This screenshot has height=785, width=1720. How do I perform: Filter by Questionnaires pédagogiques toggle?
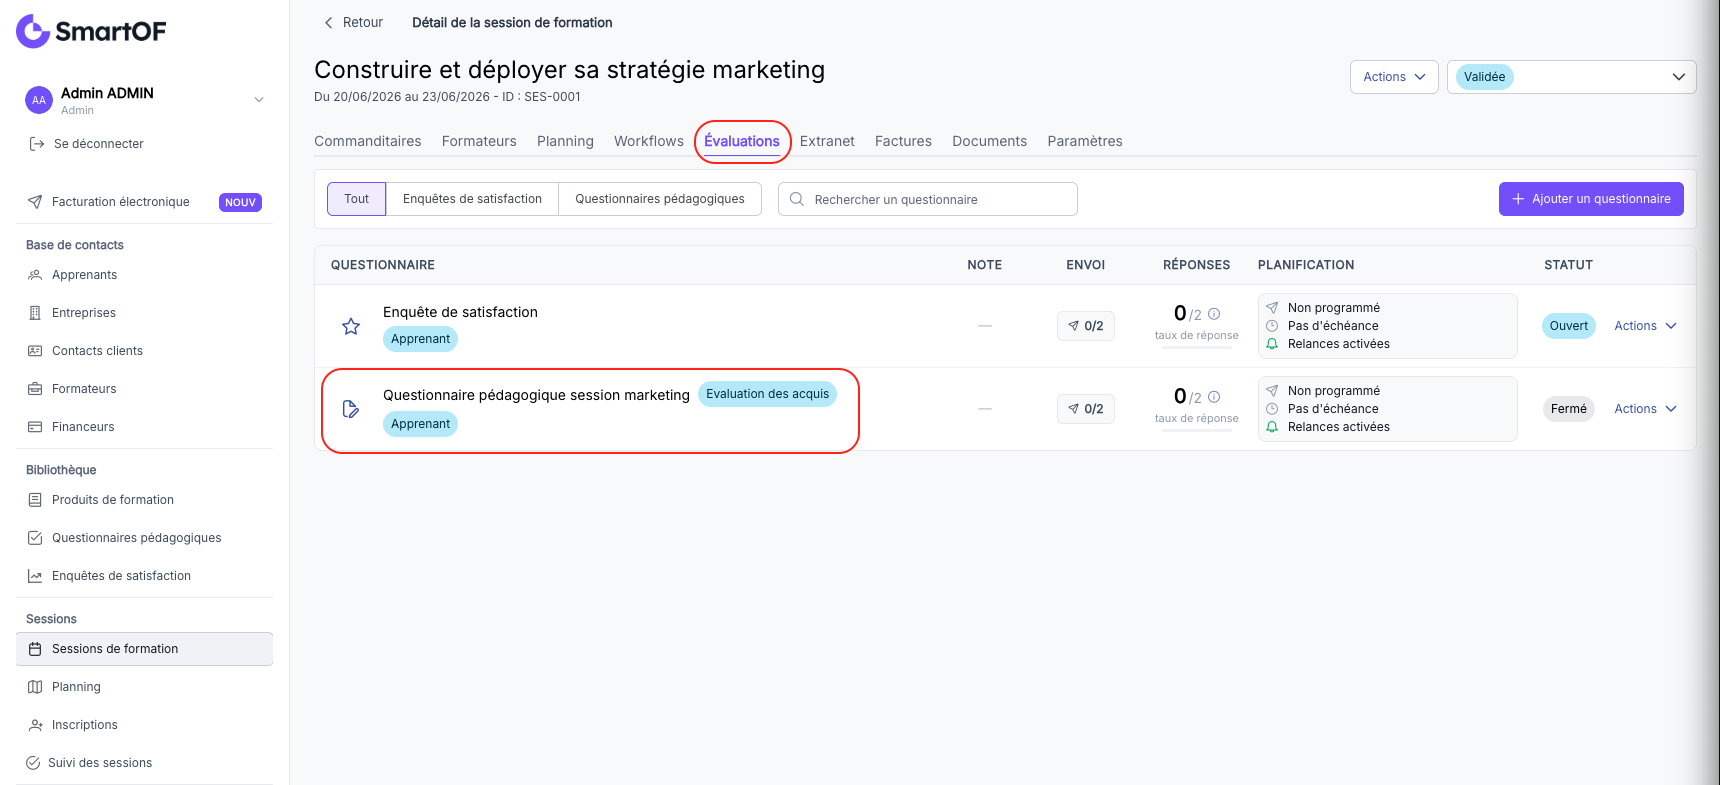(660, 199)
